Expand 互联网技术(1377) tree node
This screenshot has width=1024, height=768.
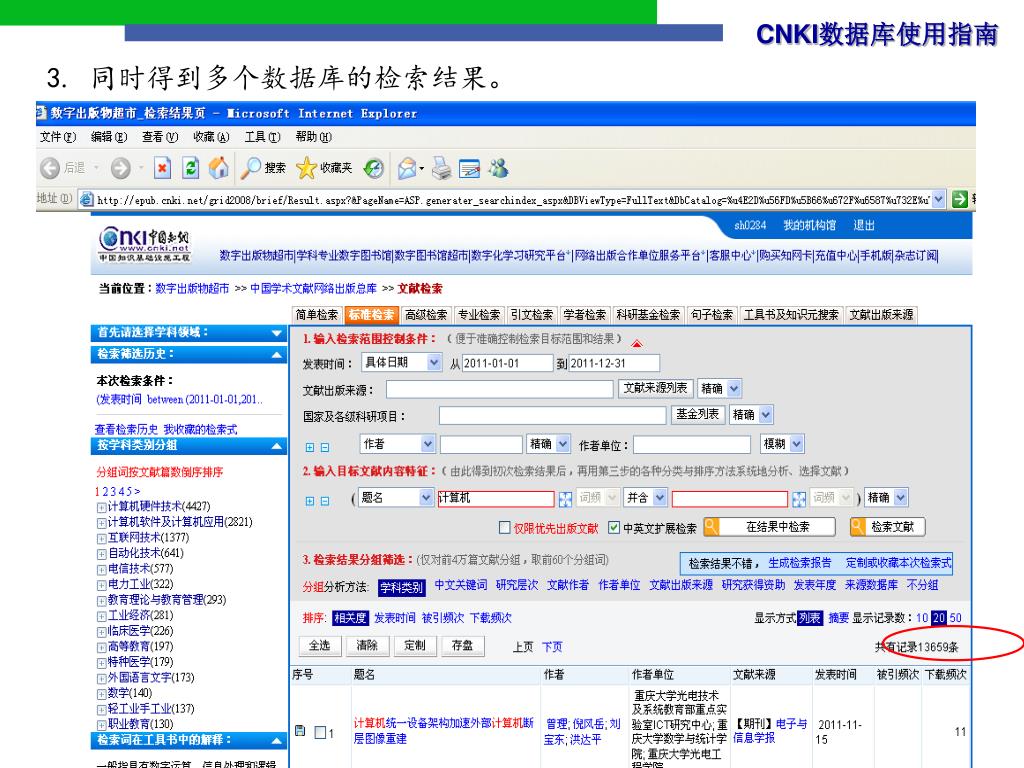(101, 539)
